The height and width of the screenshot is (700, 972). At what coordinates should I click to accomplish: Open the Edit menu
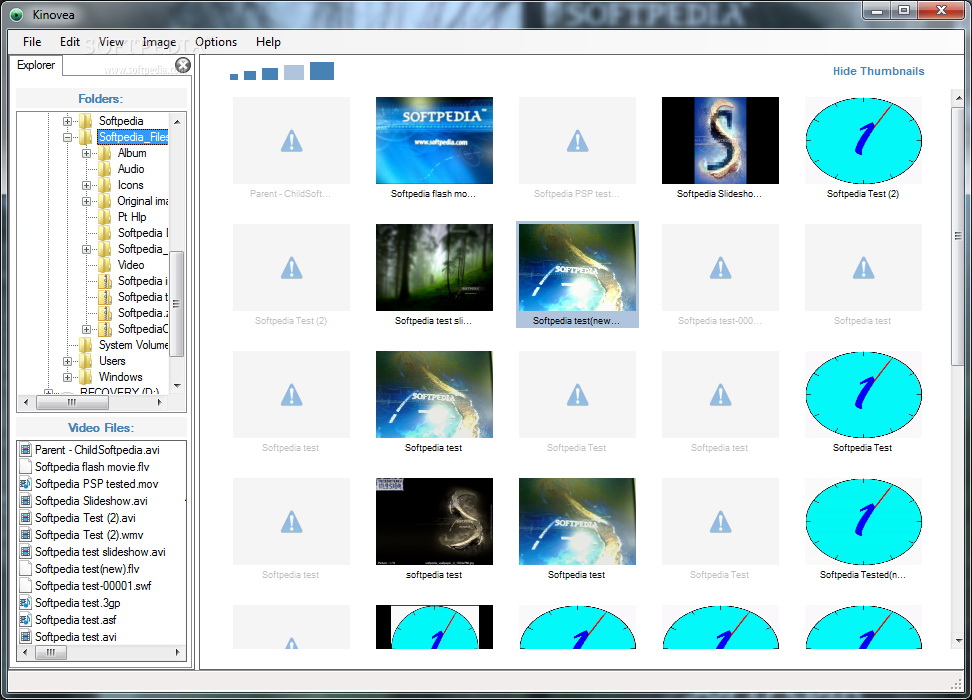[70, 42]
